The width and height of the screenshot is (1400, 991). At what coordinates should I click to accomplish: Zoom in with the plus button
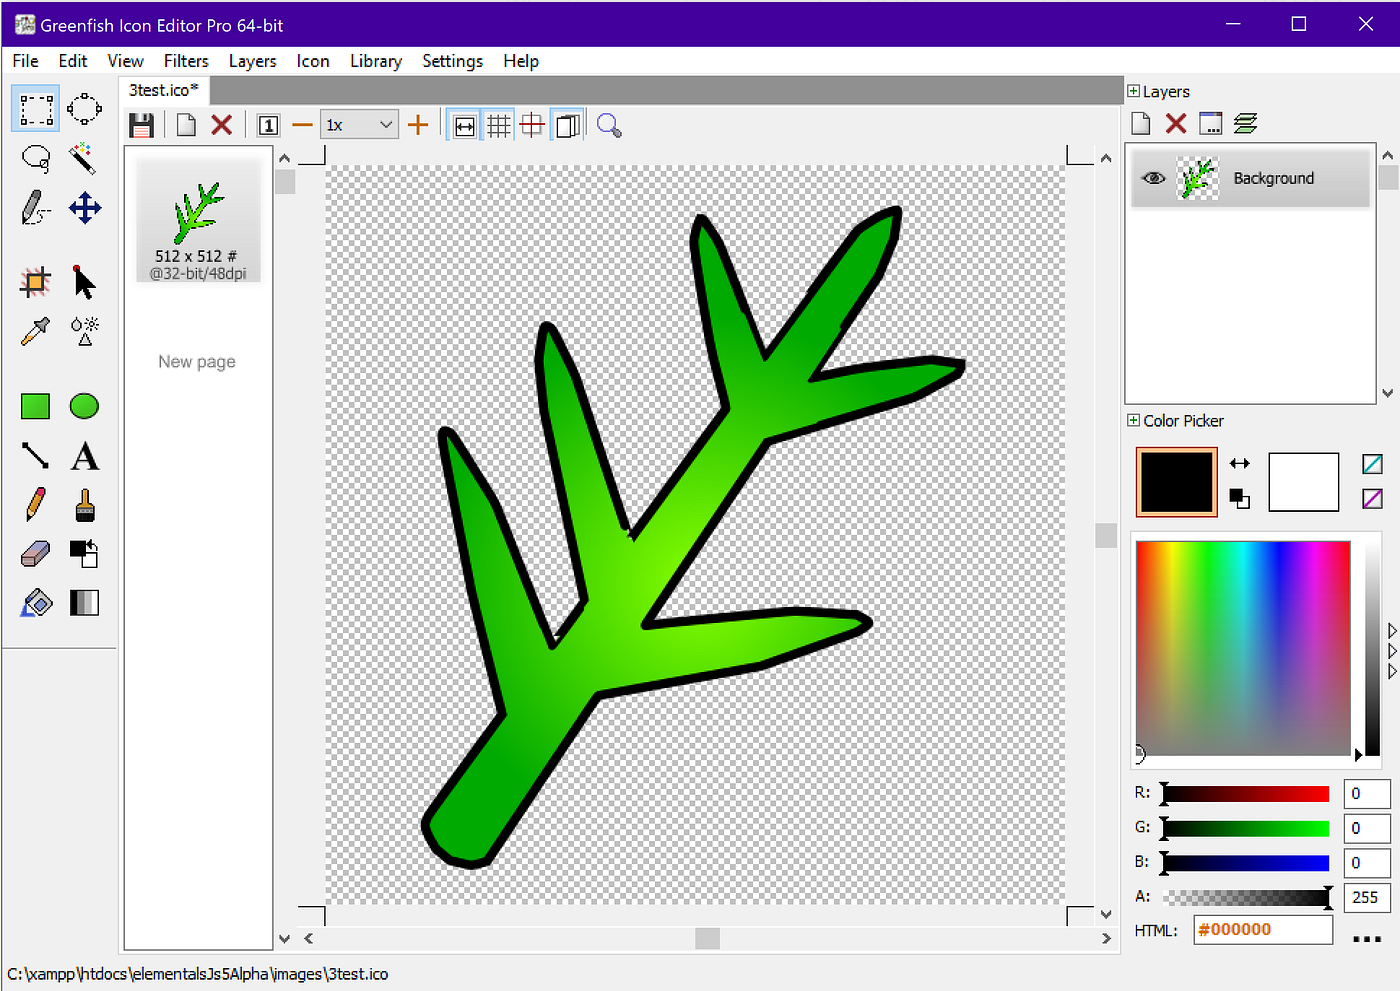click(418, 125)
